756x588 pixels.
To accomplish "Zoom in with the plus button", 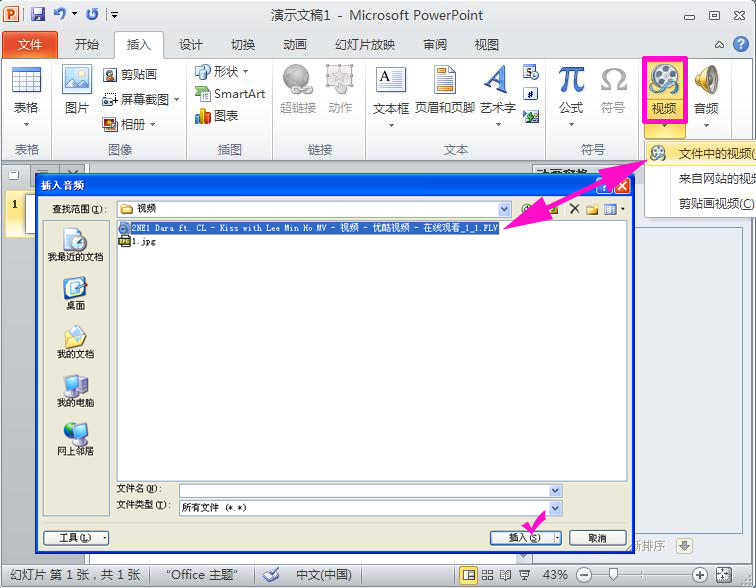I will pos(700,575).
